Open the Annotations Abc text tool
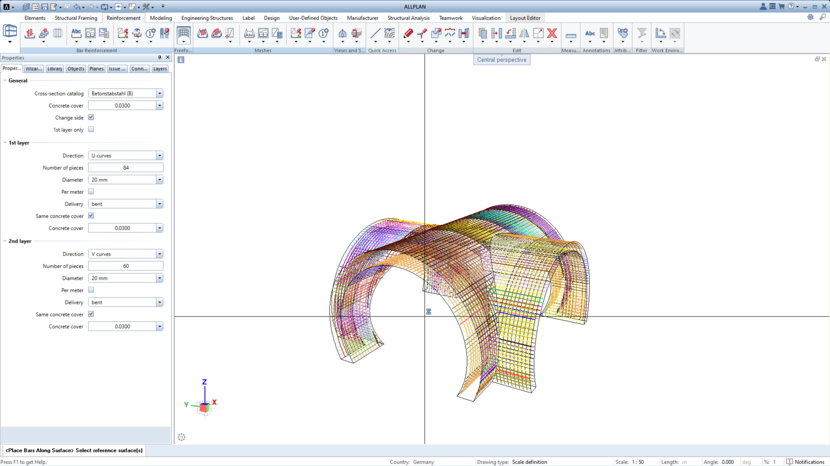This screenshot has height=466, width=830. point(590,34)
